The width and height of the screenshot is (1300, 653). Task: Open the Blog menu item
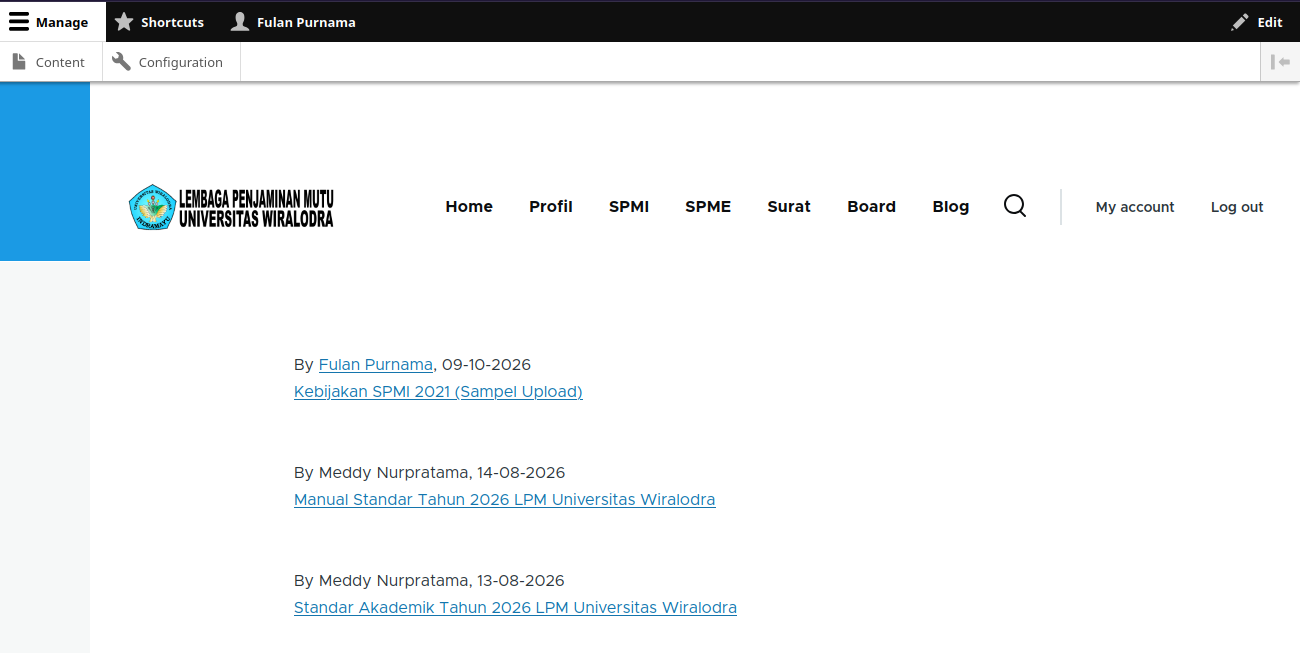pyautogui.click(x=951, y=207)
